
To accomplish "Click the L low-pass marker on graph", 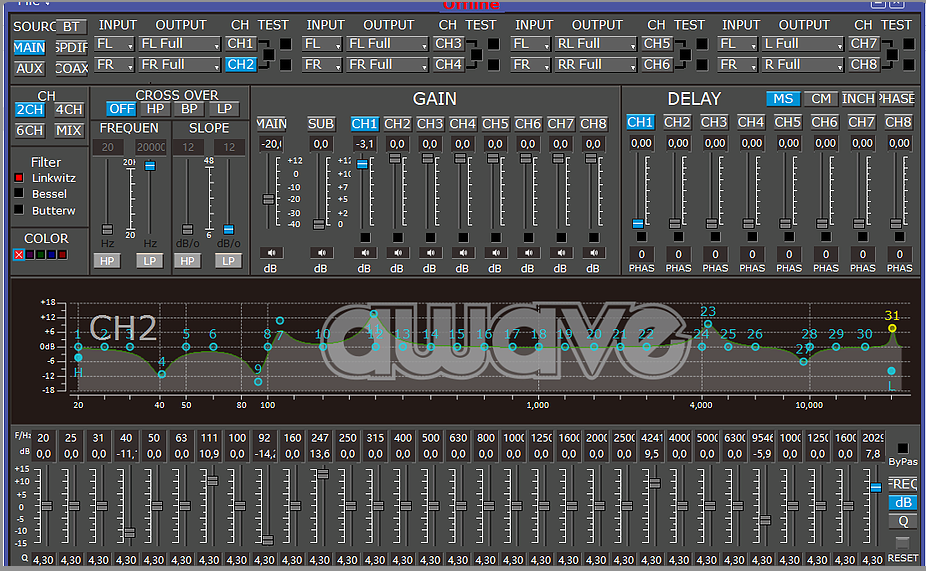I will (x=891, y=371).
